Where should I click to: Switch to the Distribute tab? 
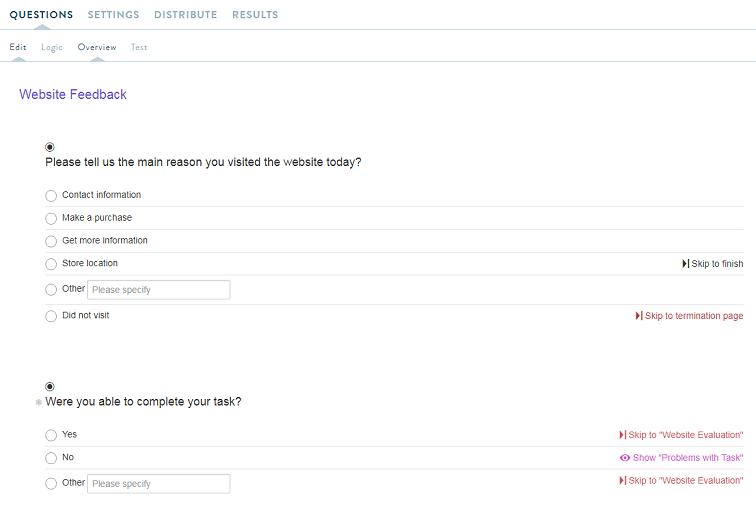(x=186, y=15)
